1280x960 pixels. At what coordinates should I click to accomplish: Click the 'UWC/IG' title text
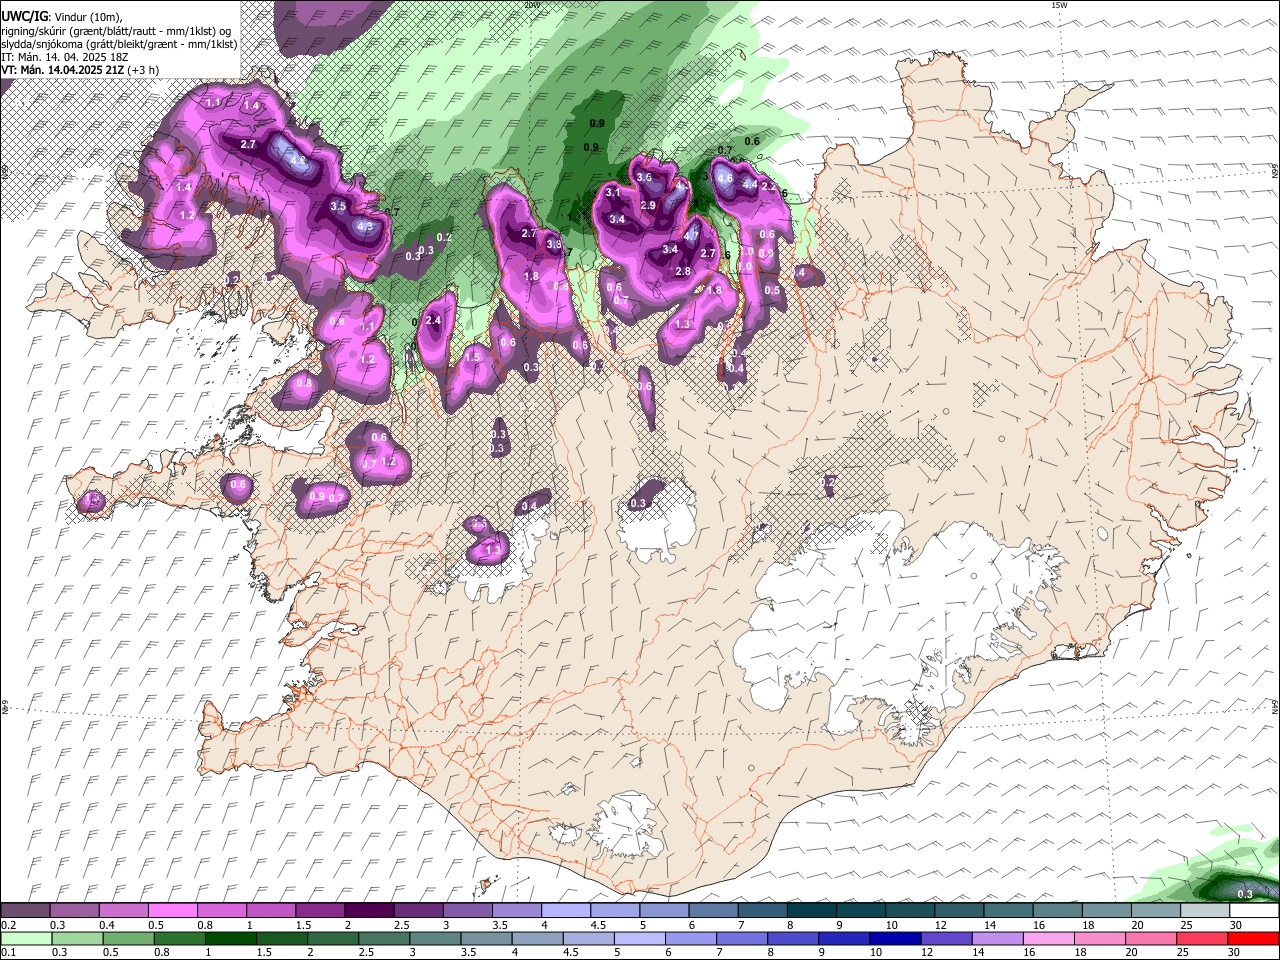[24, 17]
